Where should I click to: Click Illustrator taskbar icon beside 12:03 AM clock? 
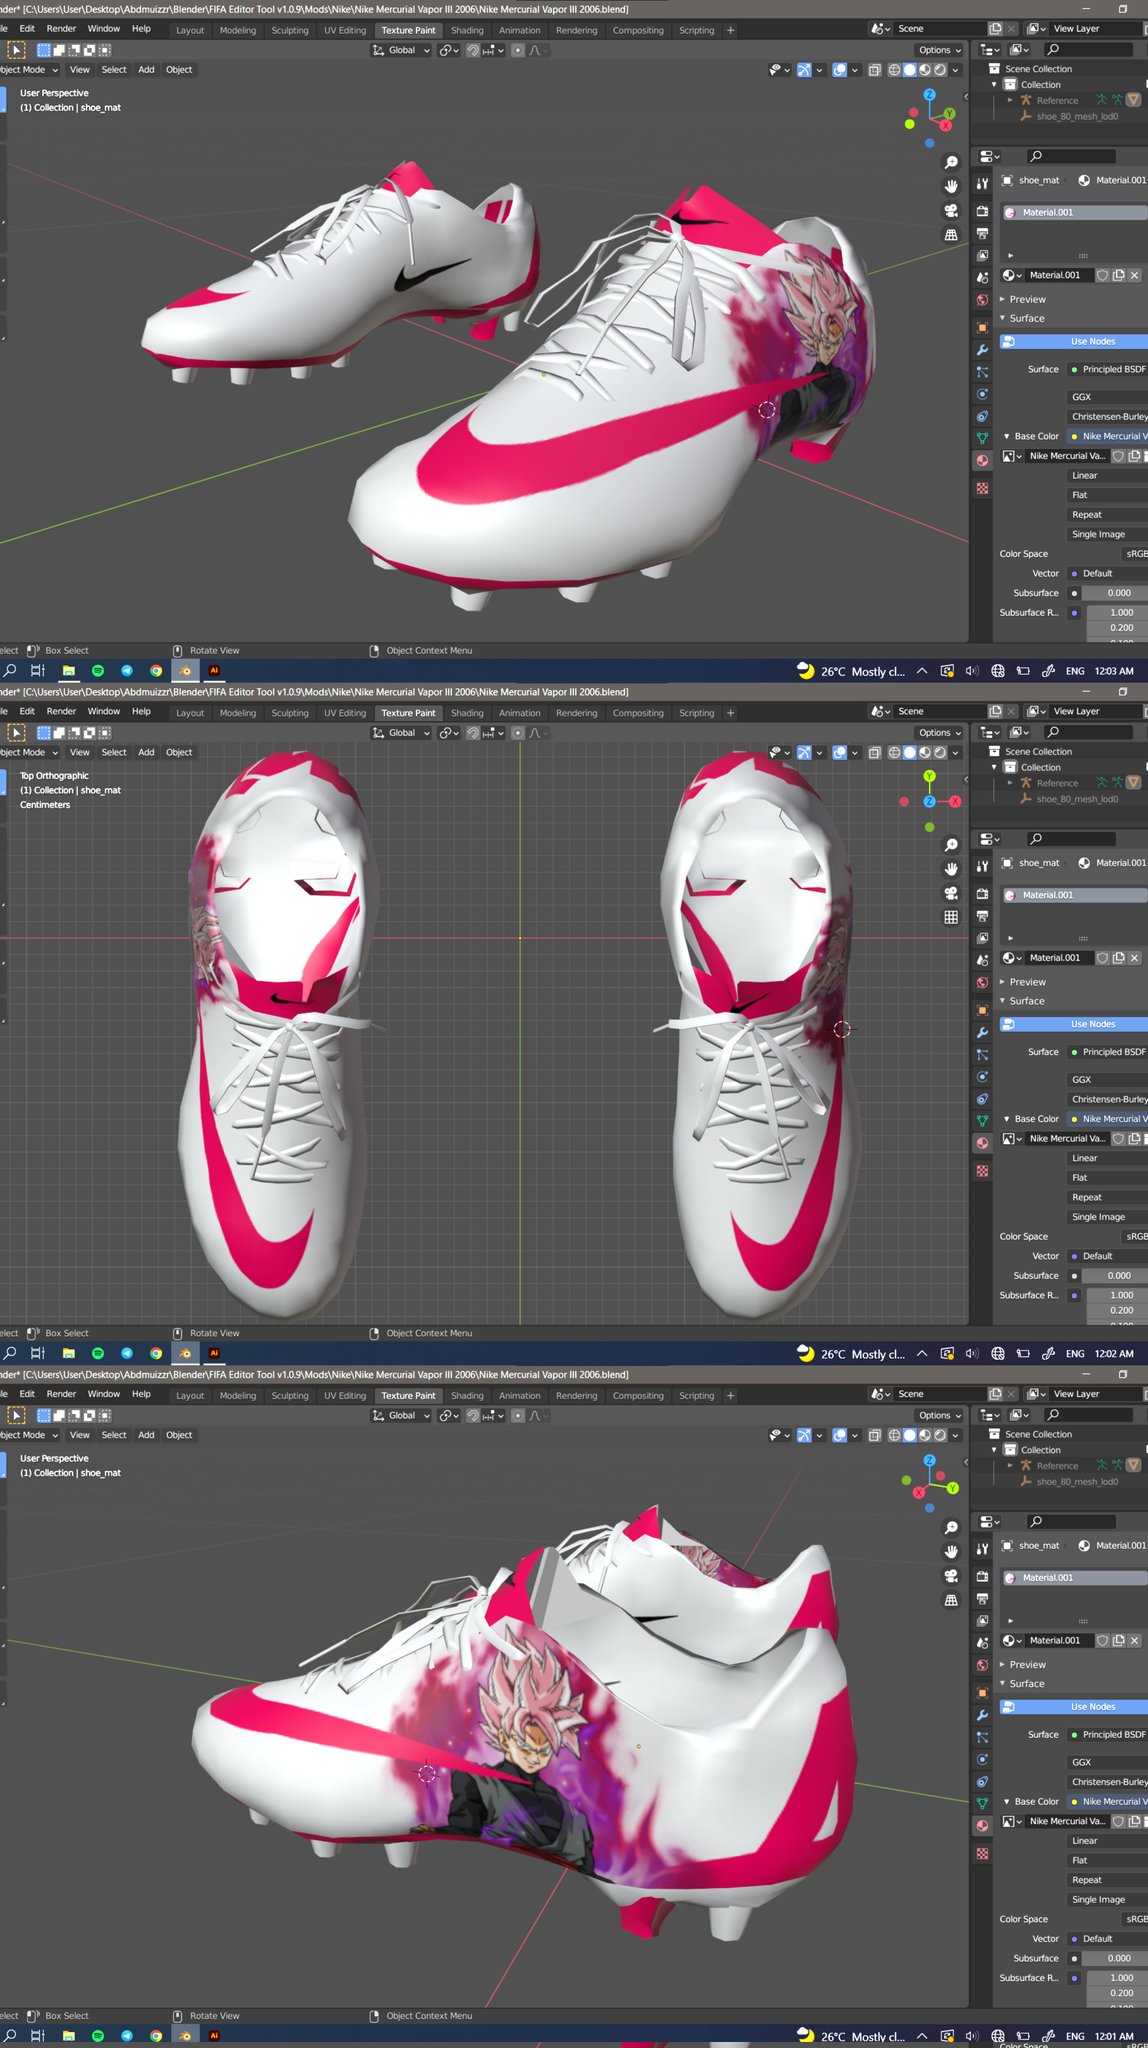pos(213,671)
